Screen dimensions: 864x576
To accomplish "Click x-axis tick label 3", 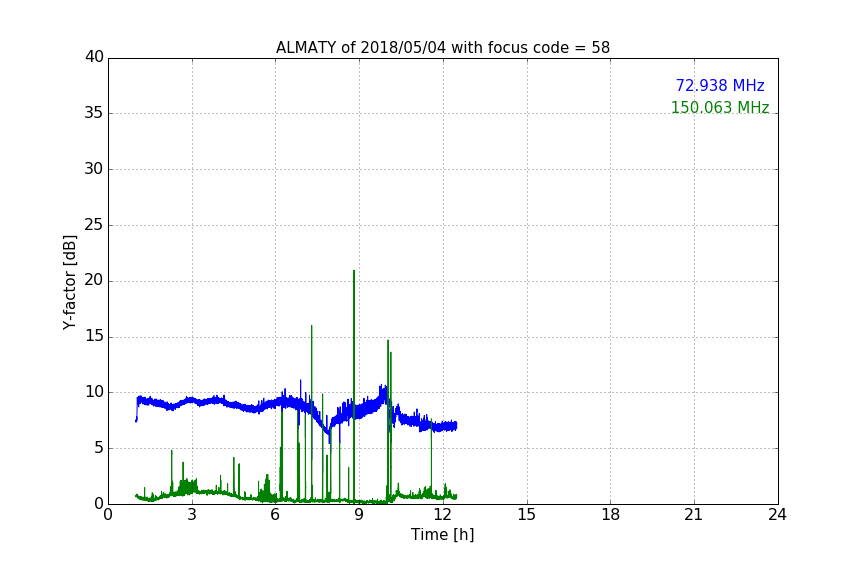I will coord(192,515).
